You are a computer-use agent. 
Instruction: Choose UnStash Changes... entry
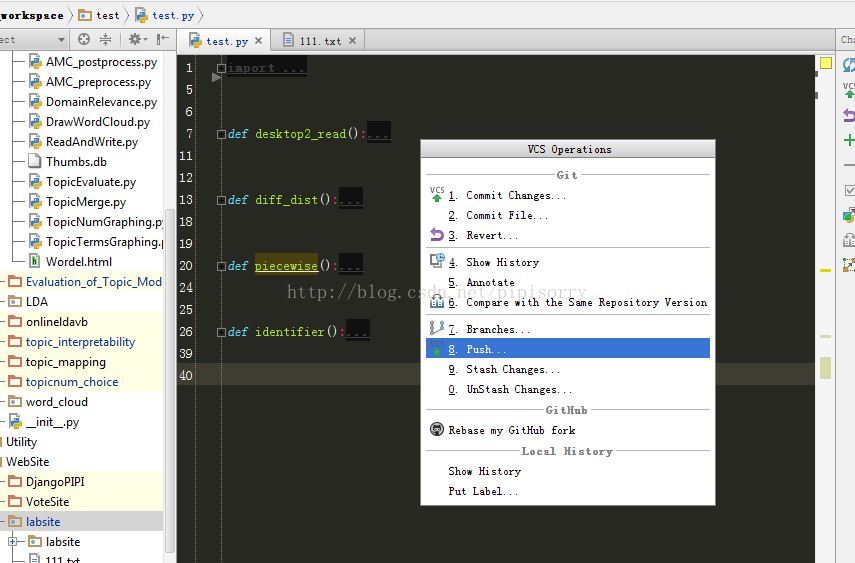click(568, 390)
